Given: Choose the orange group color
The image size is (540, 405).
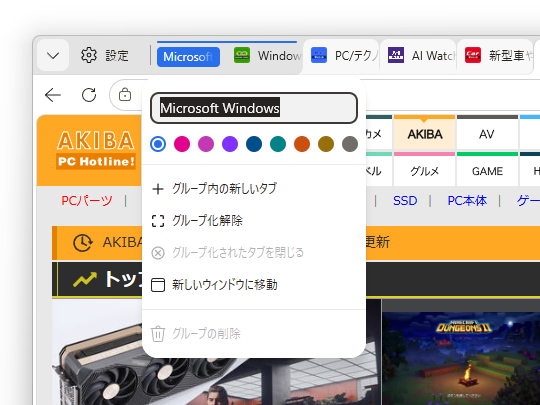Looking at the screenshot, I should click(x=302, y=144).
